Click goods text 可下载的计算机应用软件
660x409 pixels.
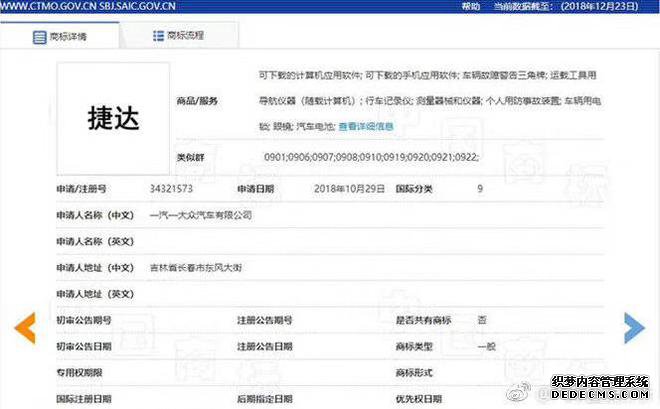[310, 75]
